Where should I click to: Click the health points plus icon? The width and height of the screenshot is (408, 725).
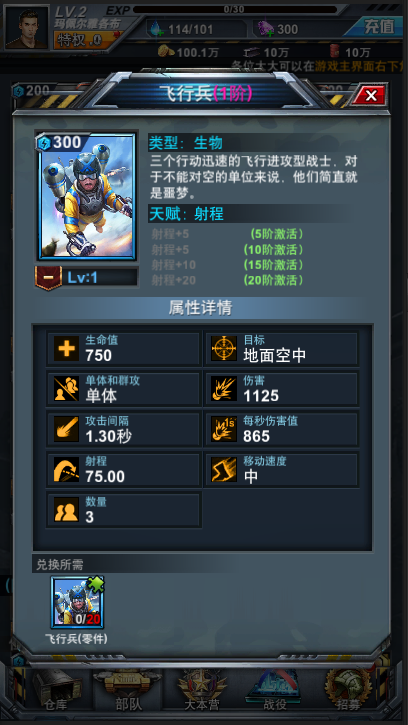[x=66, y=349]
